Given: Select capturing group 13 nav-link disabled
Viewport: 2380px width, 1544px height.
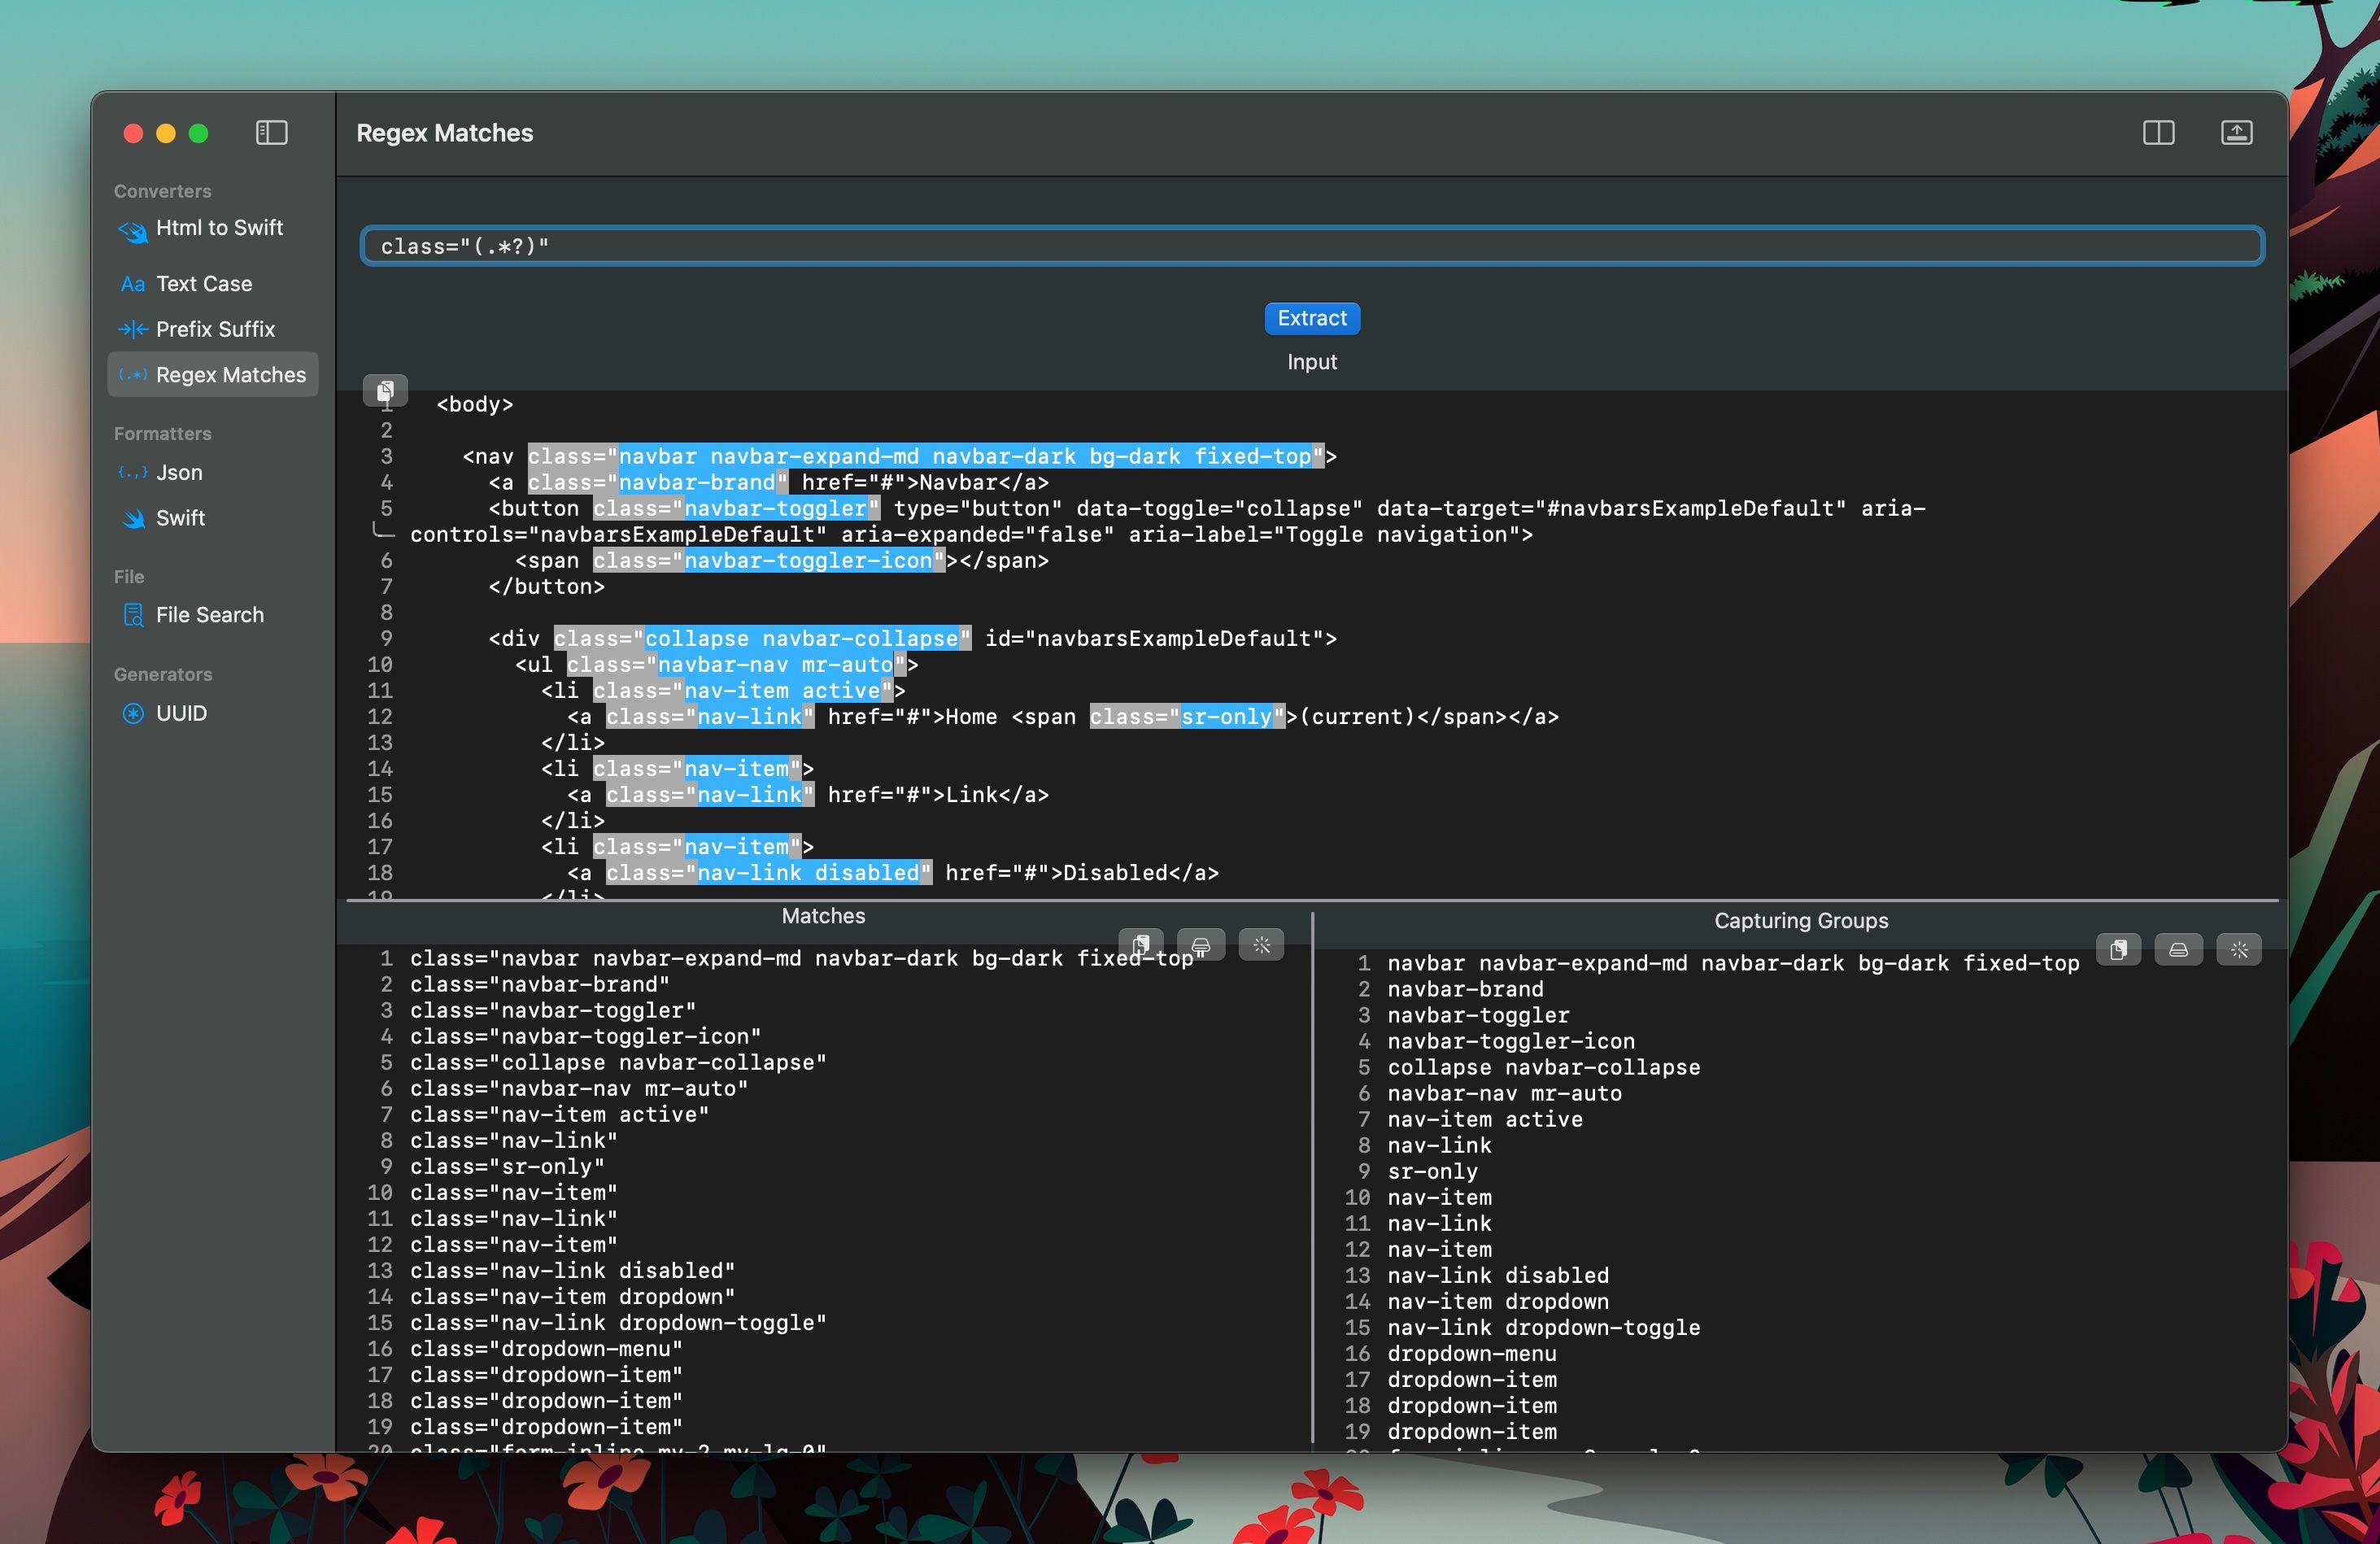Looking at the screenshot, I should pyautogui.click(x=1498, y=1275).
